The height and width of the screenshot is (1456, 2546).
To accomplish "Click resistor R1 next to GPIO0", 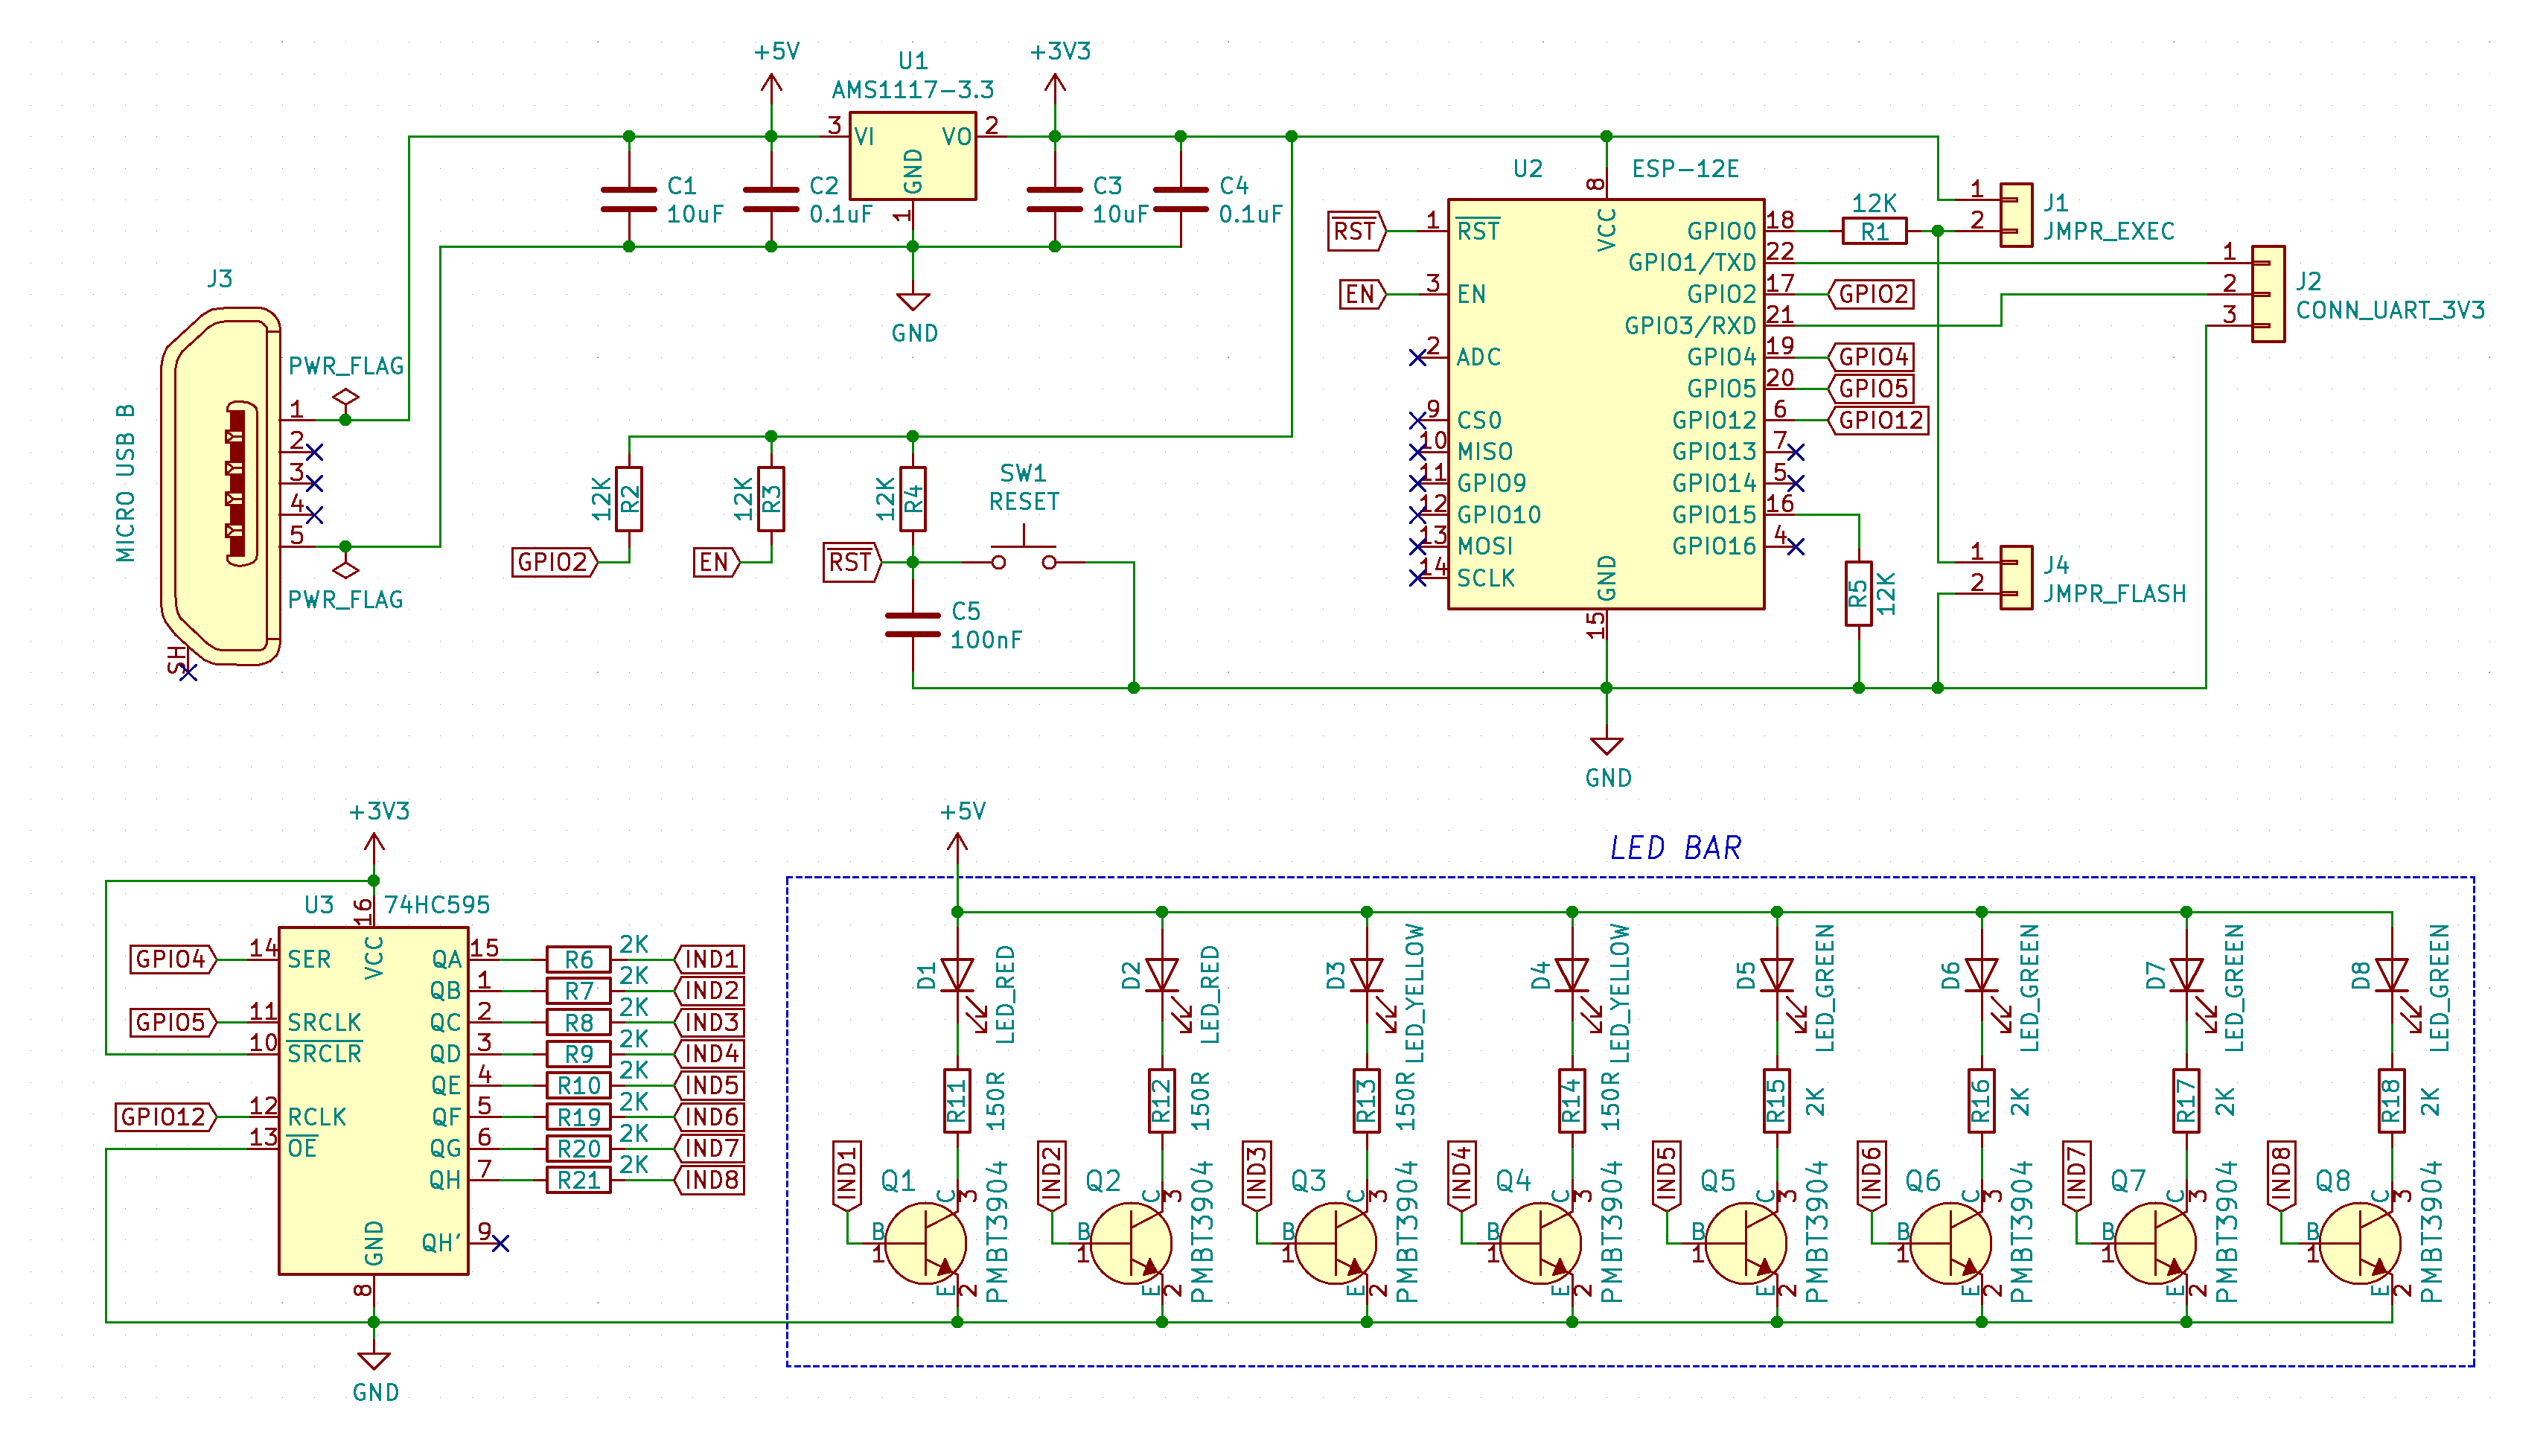I will (1874, 231).
